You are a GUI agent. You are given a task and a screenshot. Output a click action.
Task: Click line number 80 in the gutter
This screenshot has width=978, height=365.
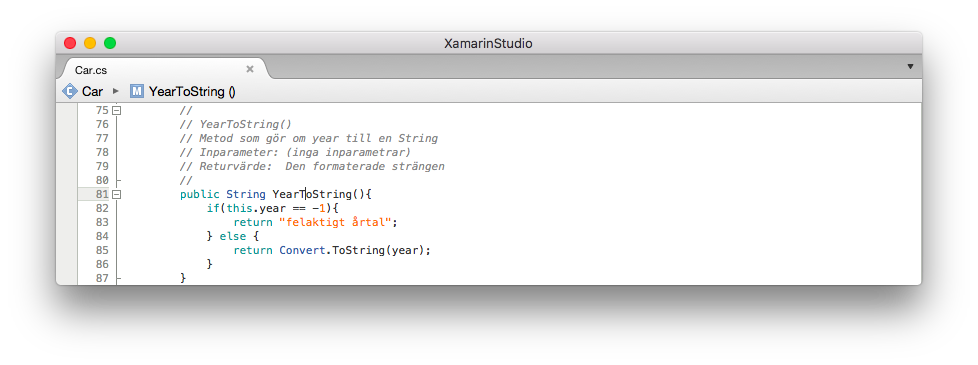tap(102, 180)
